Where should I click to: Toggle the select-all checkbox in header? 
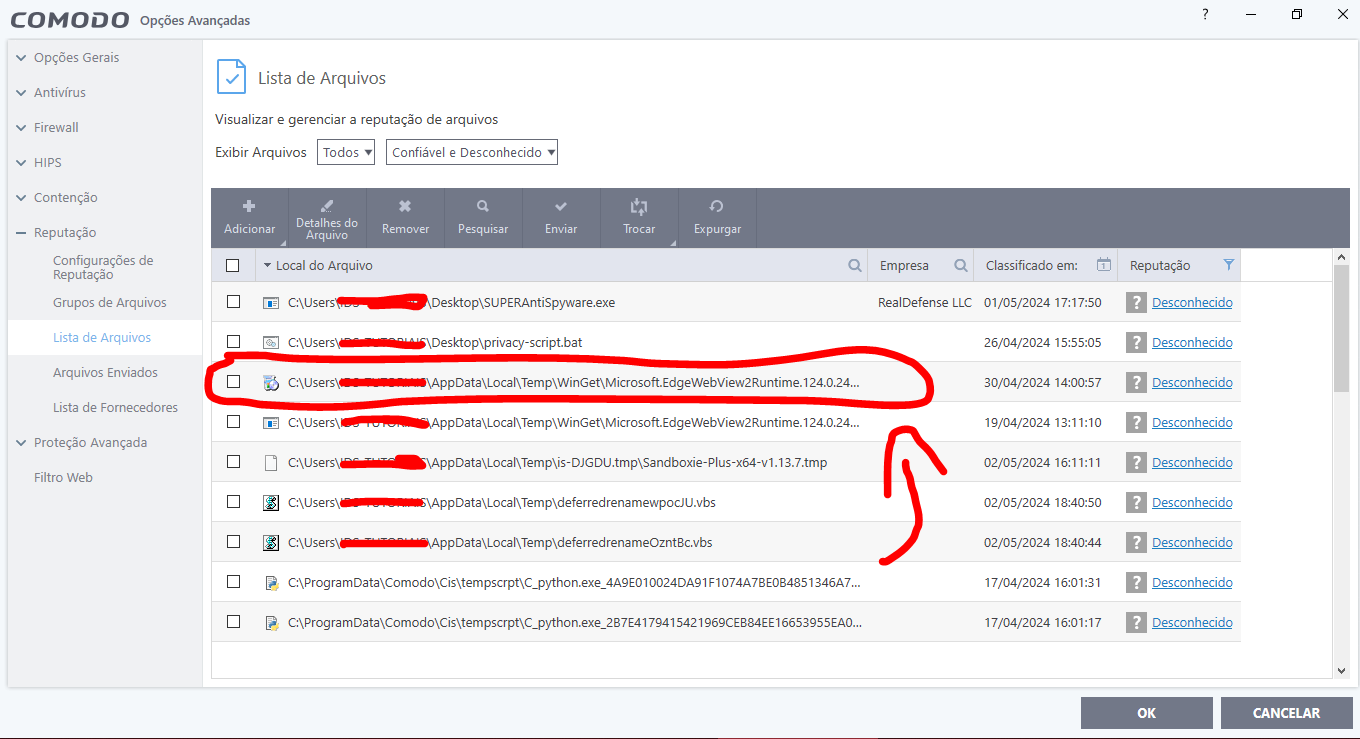(x=233, y=265)
